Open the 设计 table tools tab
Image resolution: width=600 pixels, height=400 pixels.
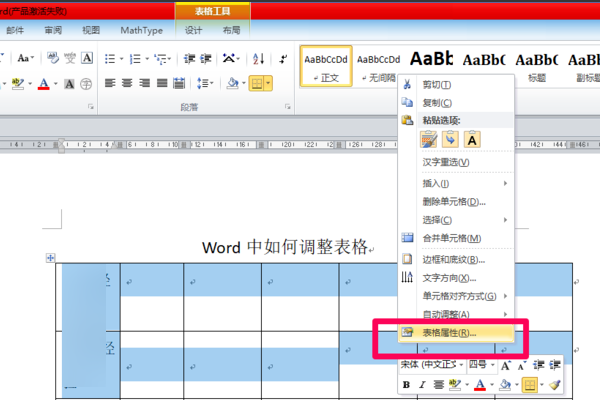point(194,30)
